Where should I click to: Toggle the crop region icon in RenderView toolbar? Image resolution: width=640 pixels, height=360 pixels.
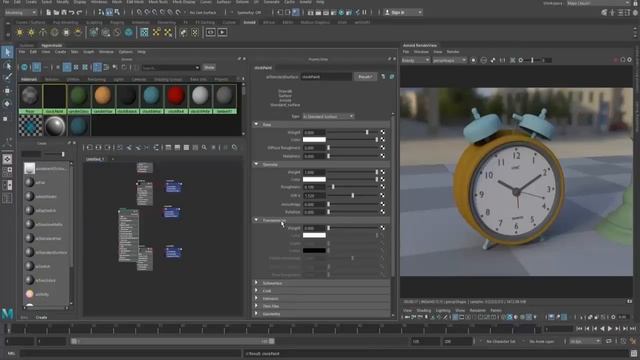pos(513,60)
